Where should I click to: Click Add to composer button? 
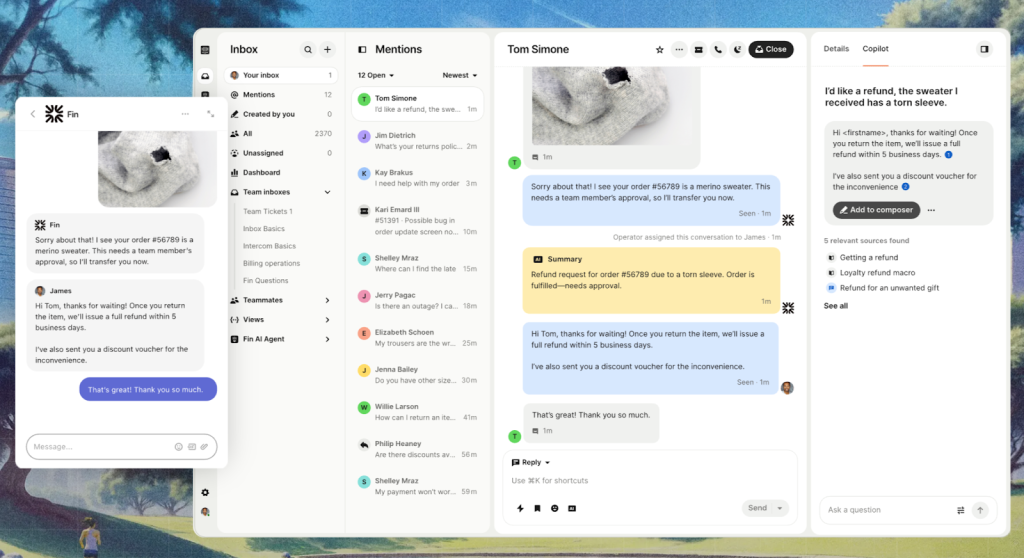(876, 210)
